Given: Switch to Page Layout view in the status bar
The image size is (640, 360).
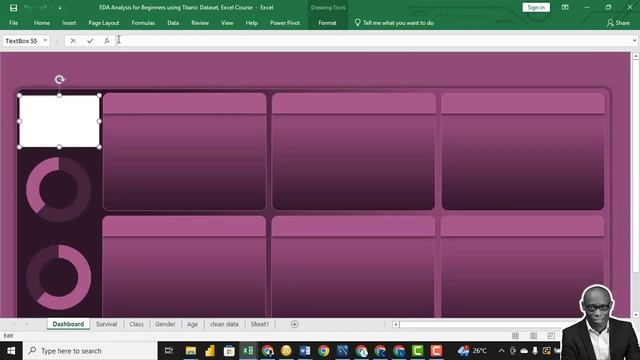Looking at the screenshot, I should pos(533,336).
